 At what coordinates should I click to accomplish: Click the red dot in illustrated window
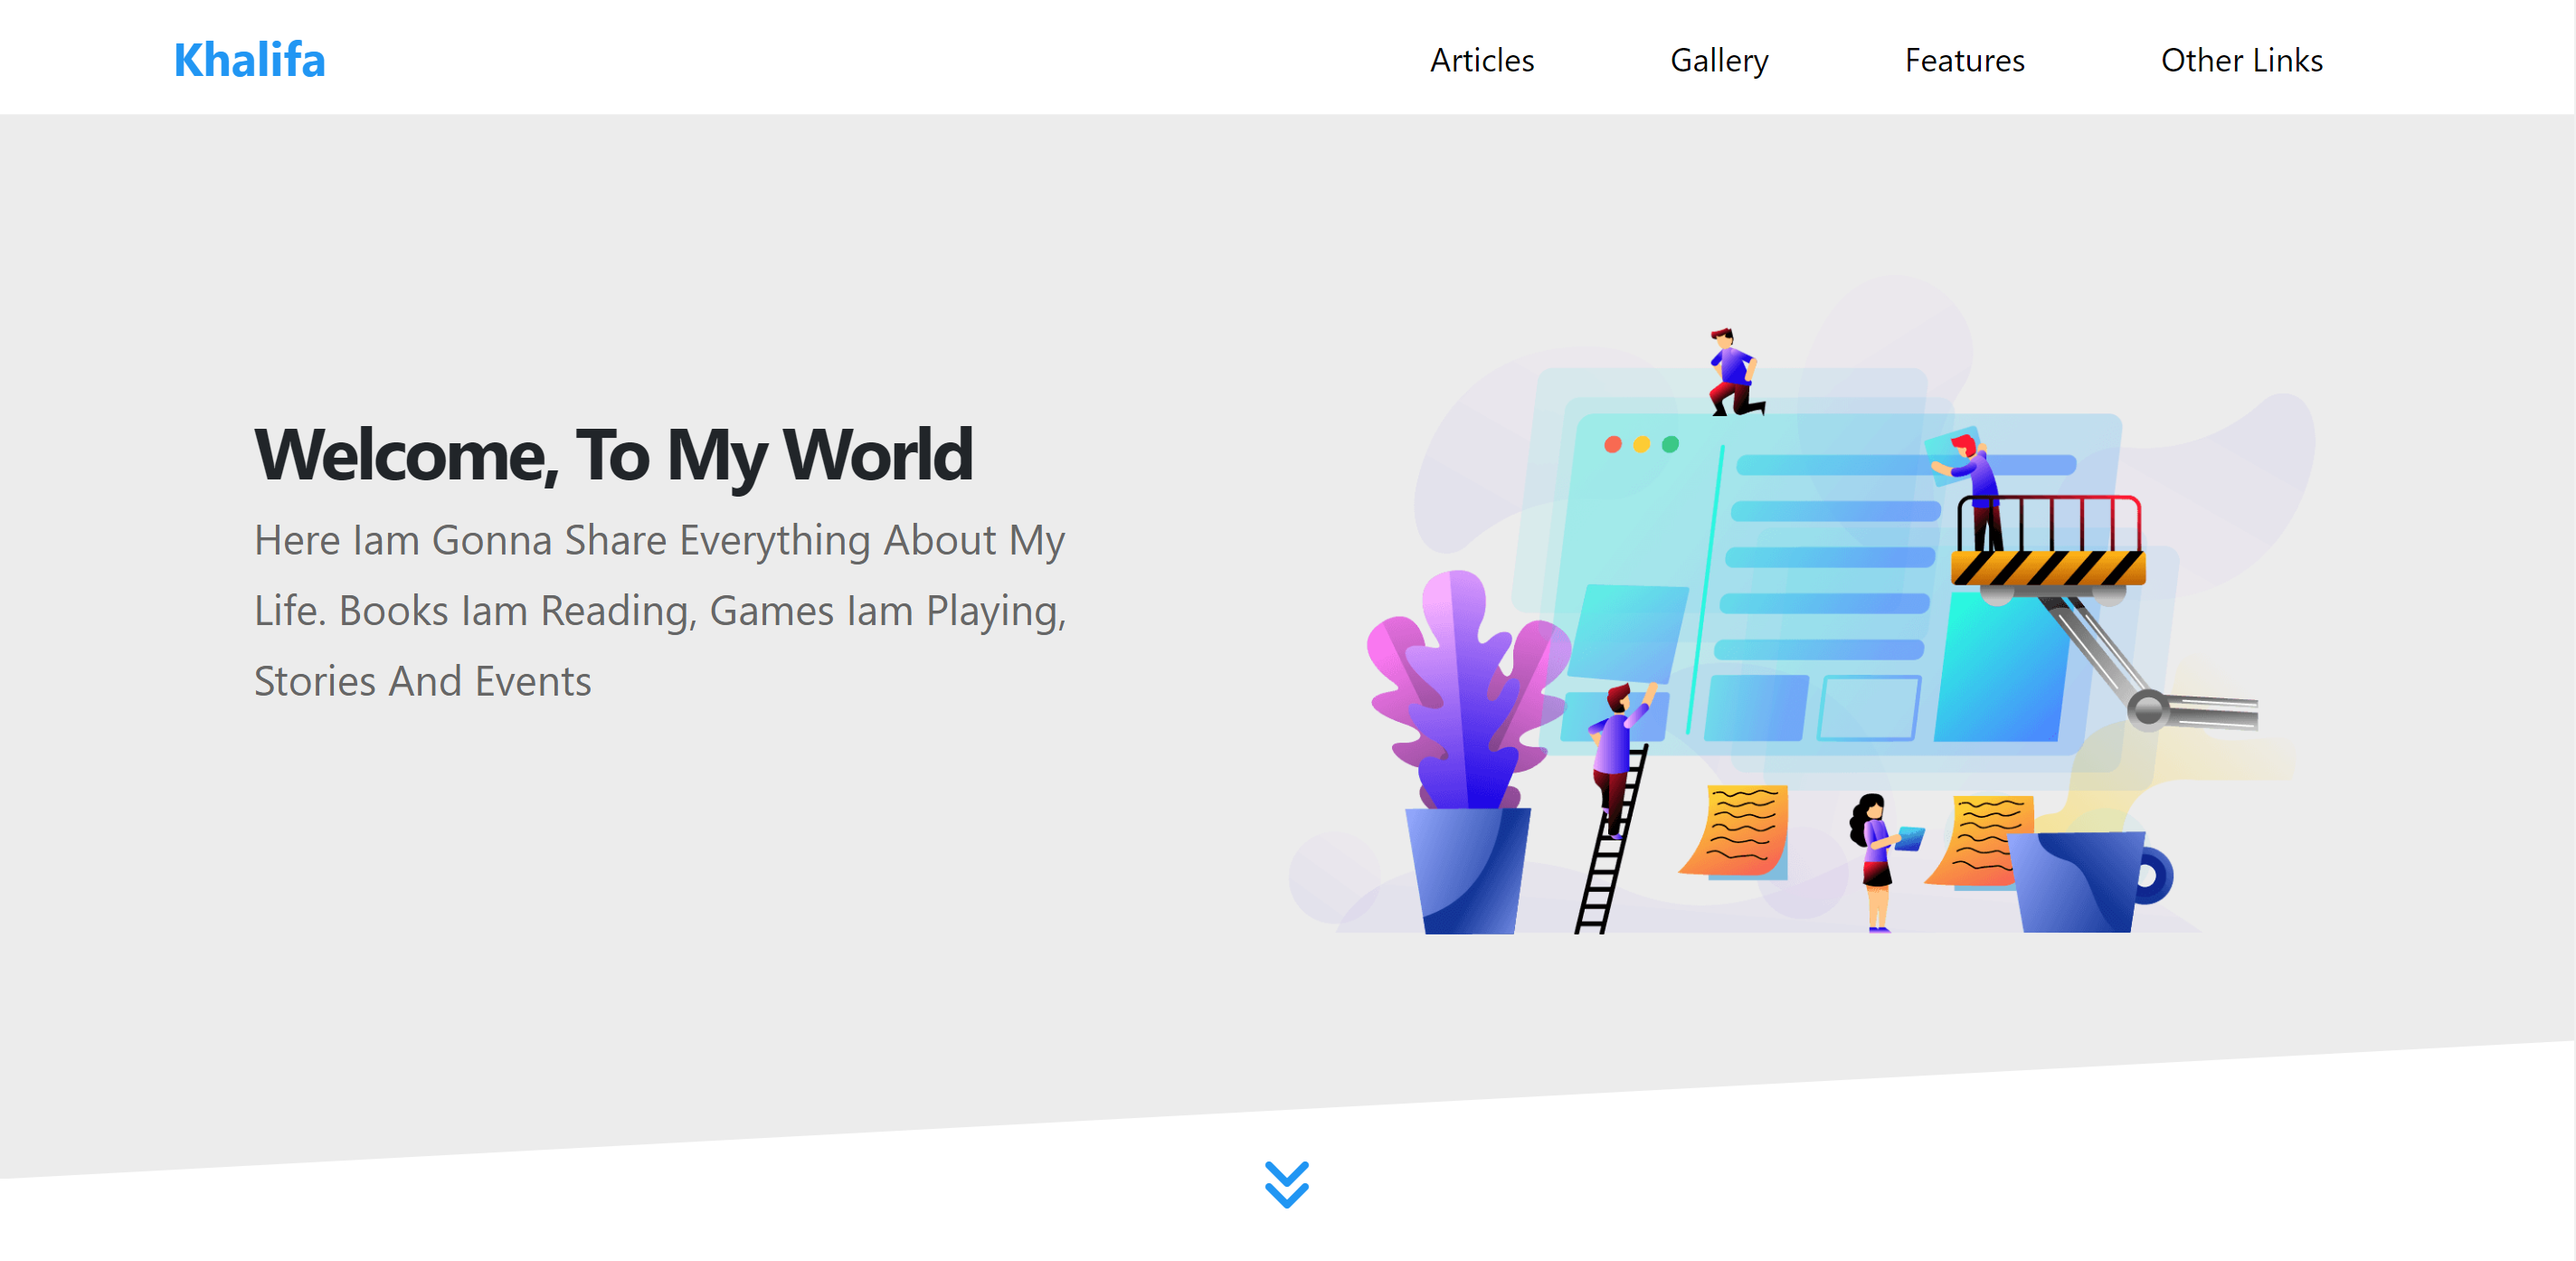point(1612,444)
